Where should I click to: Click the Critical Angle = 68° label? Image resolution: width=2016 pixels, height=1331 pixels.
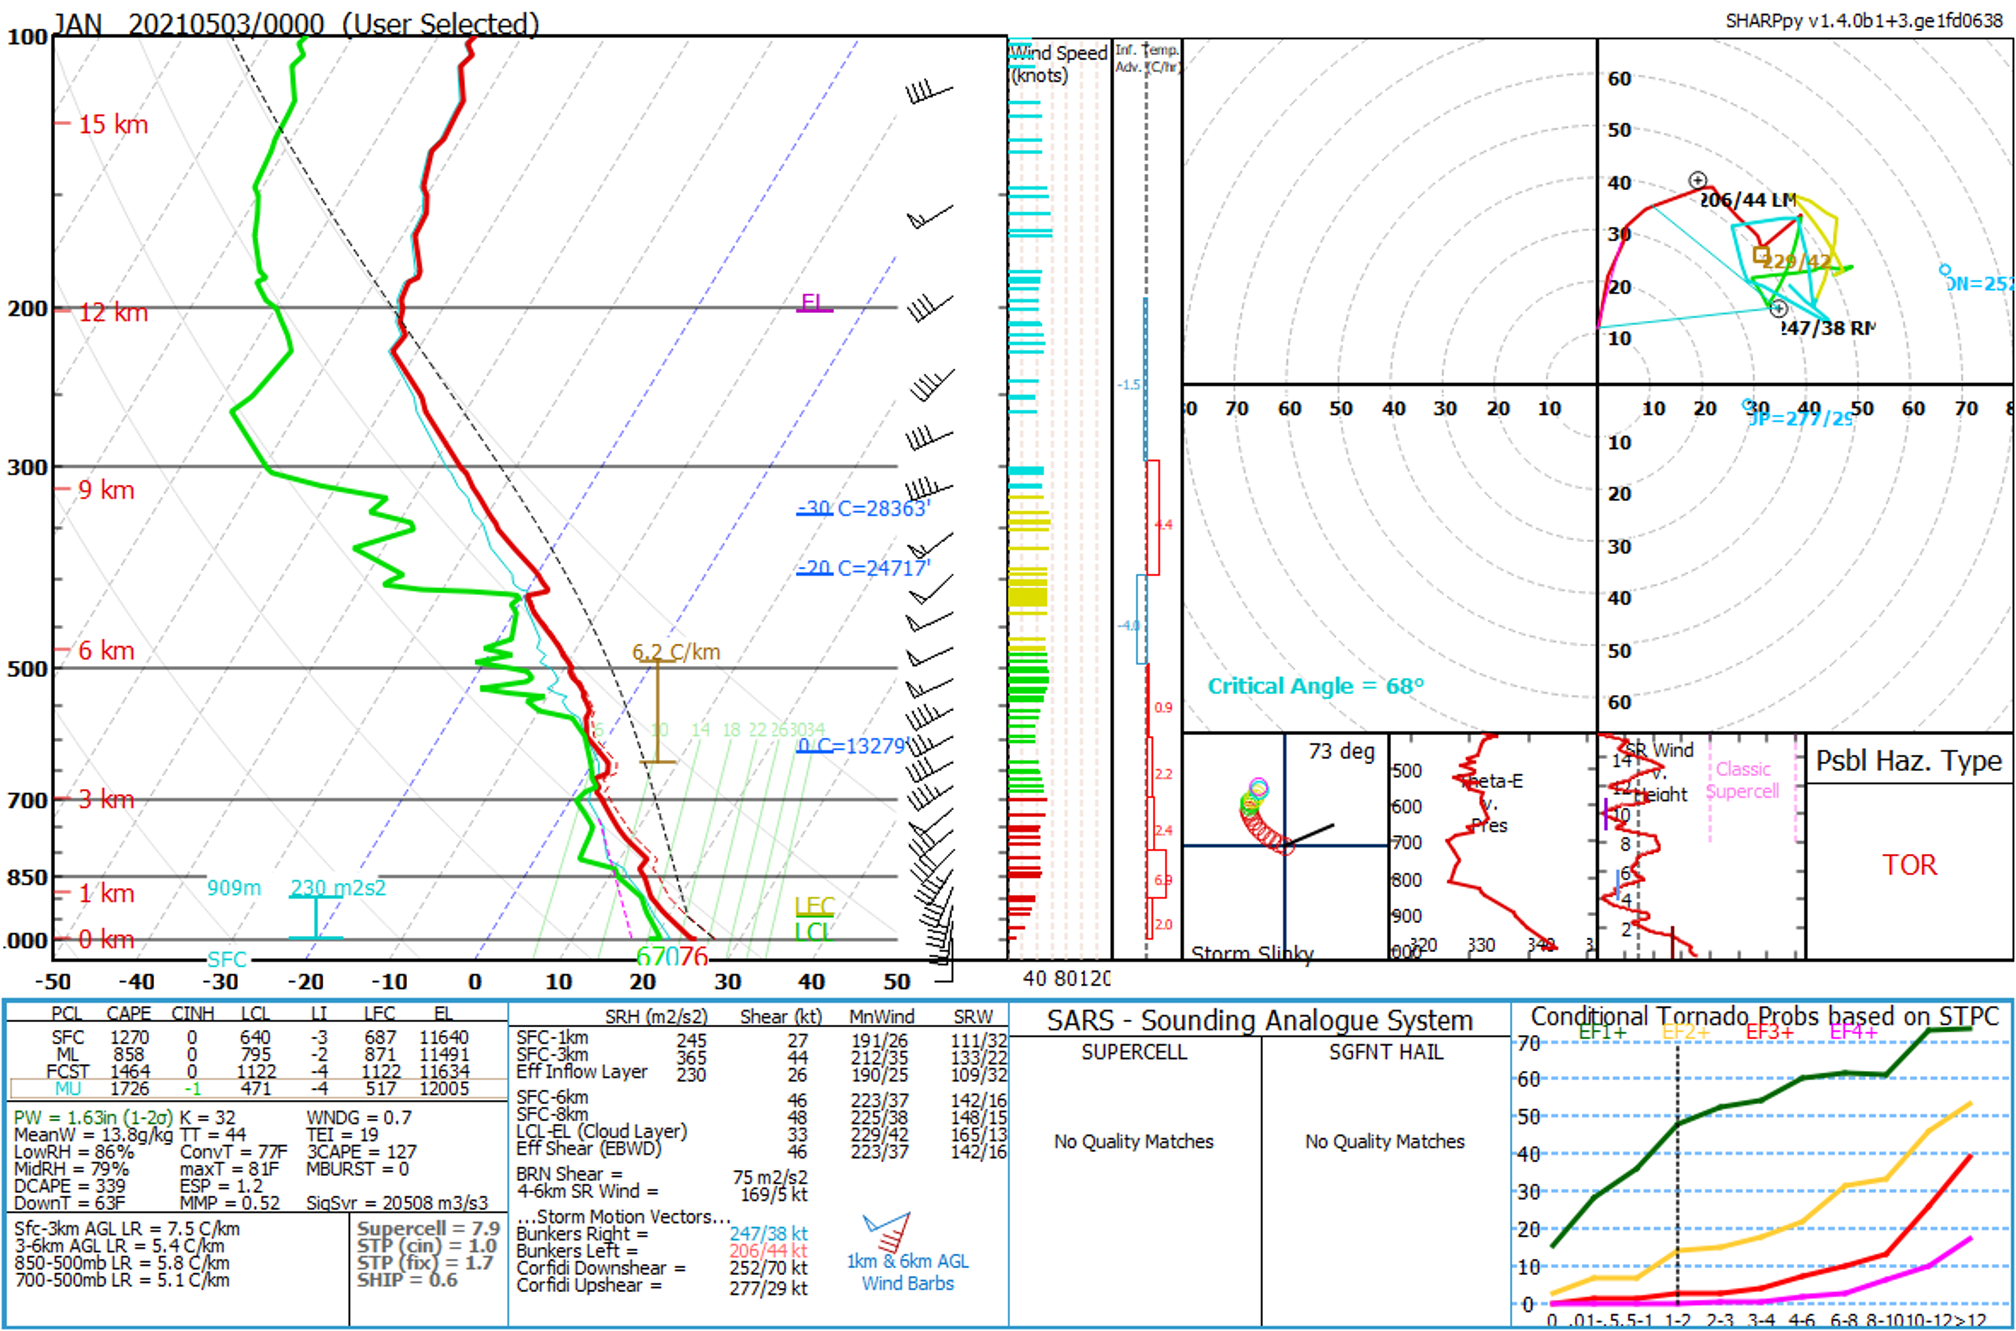(1314, 686)
